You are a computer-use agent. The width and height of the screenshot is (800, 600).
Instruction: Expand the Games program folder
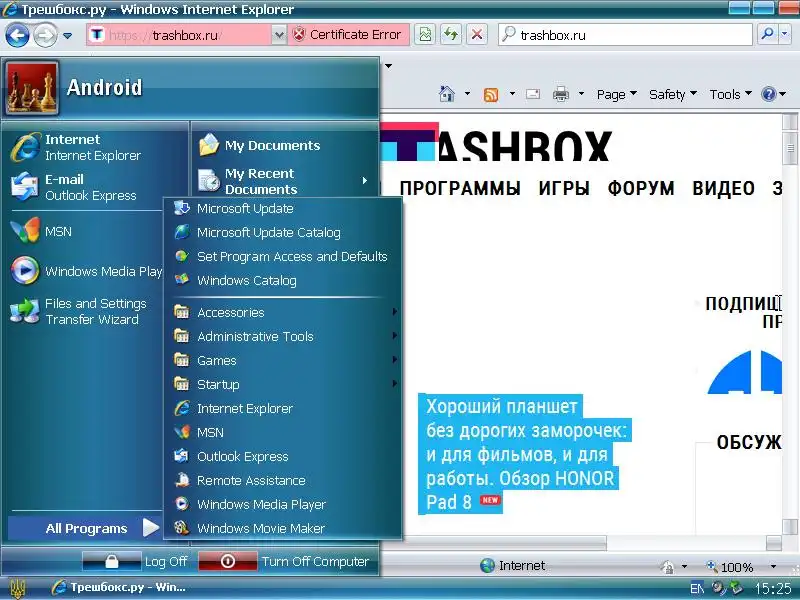pyautogui.click(x=283, y=360)
